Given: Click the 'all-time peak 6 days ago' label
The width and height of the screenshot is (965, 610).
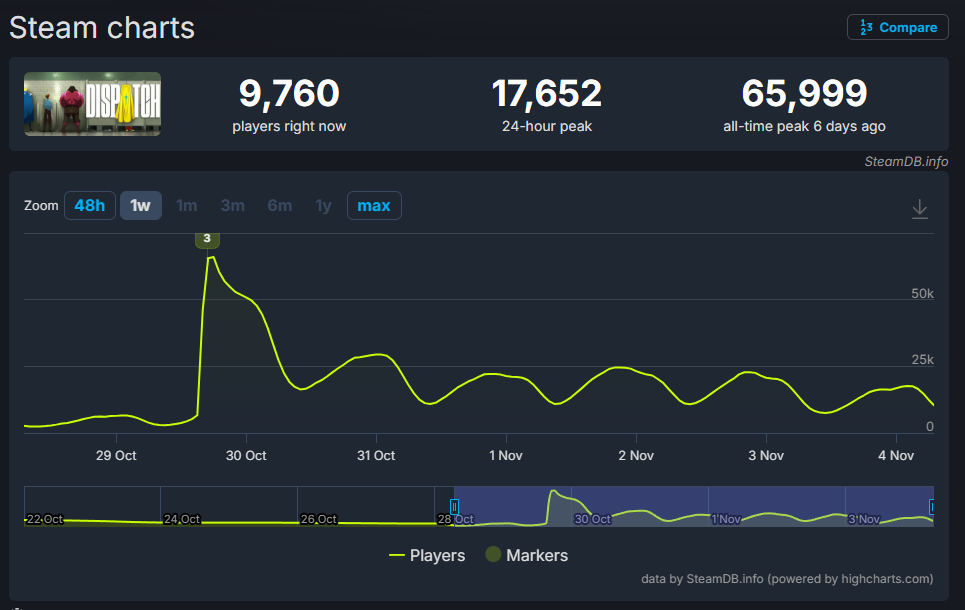Looking at the screenshot, I should point(804,126).
